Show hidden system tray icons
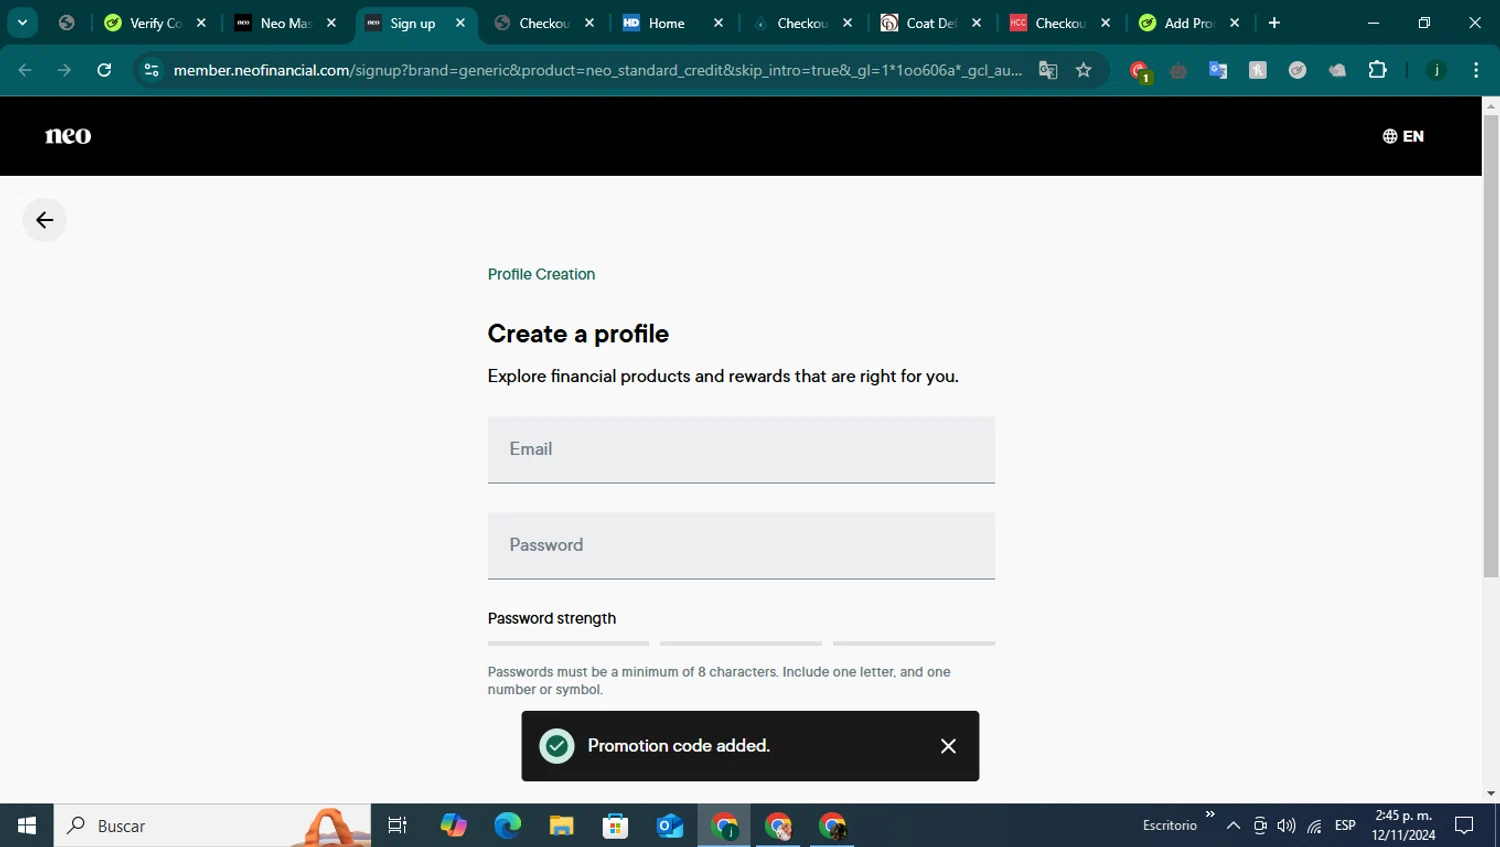Viewport: 1500px width, 847px height. coord(1233,826)
